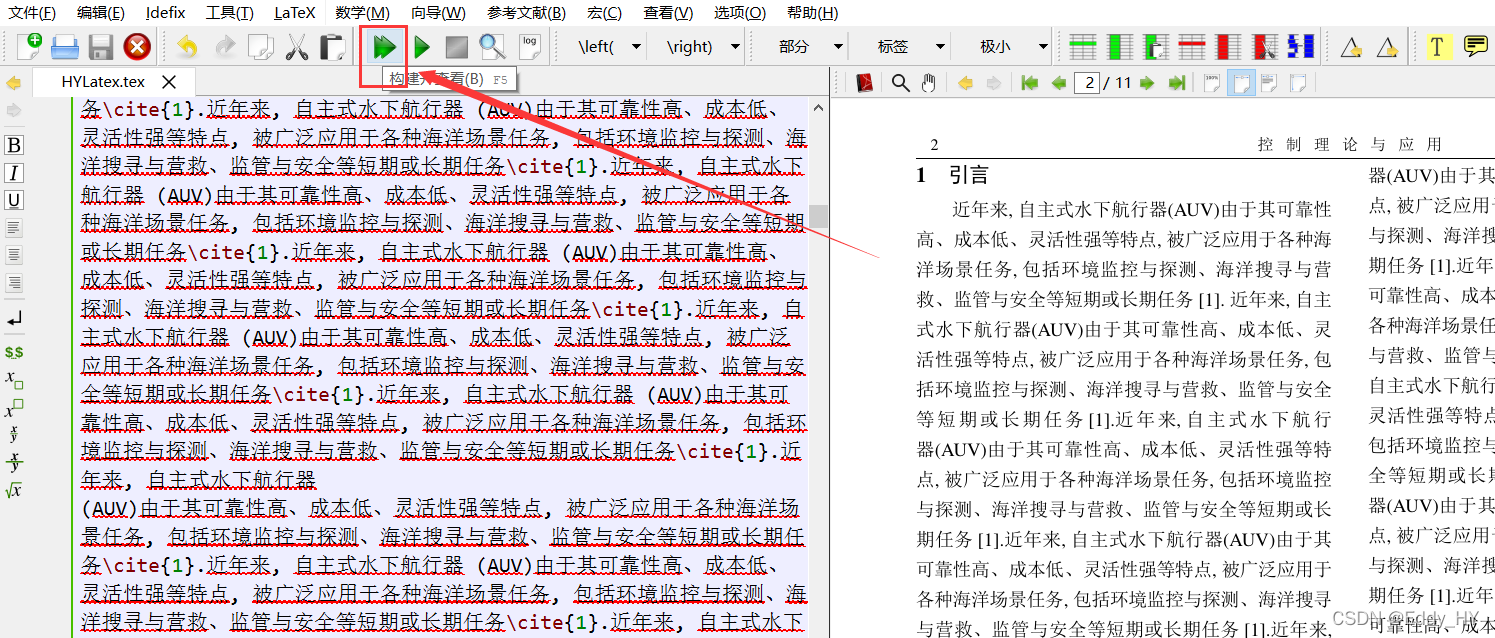The image size is (1495, 638).
Task: Open the red external PDF viewer icon
Action: (x=864, y=83)
